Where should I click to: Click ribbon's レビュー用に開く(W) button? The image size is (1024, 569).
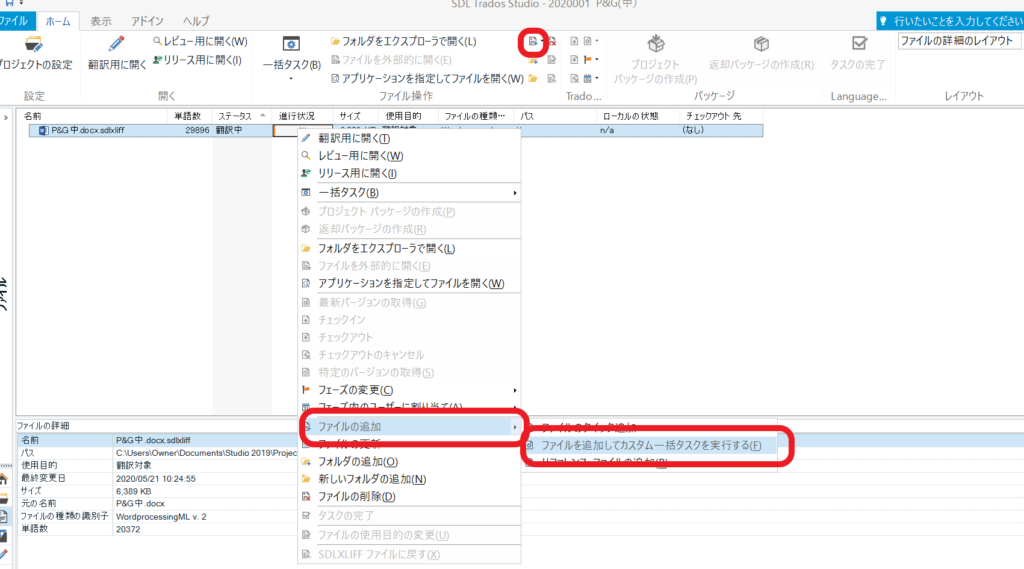click(200, 41)
